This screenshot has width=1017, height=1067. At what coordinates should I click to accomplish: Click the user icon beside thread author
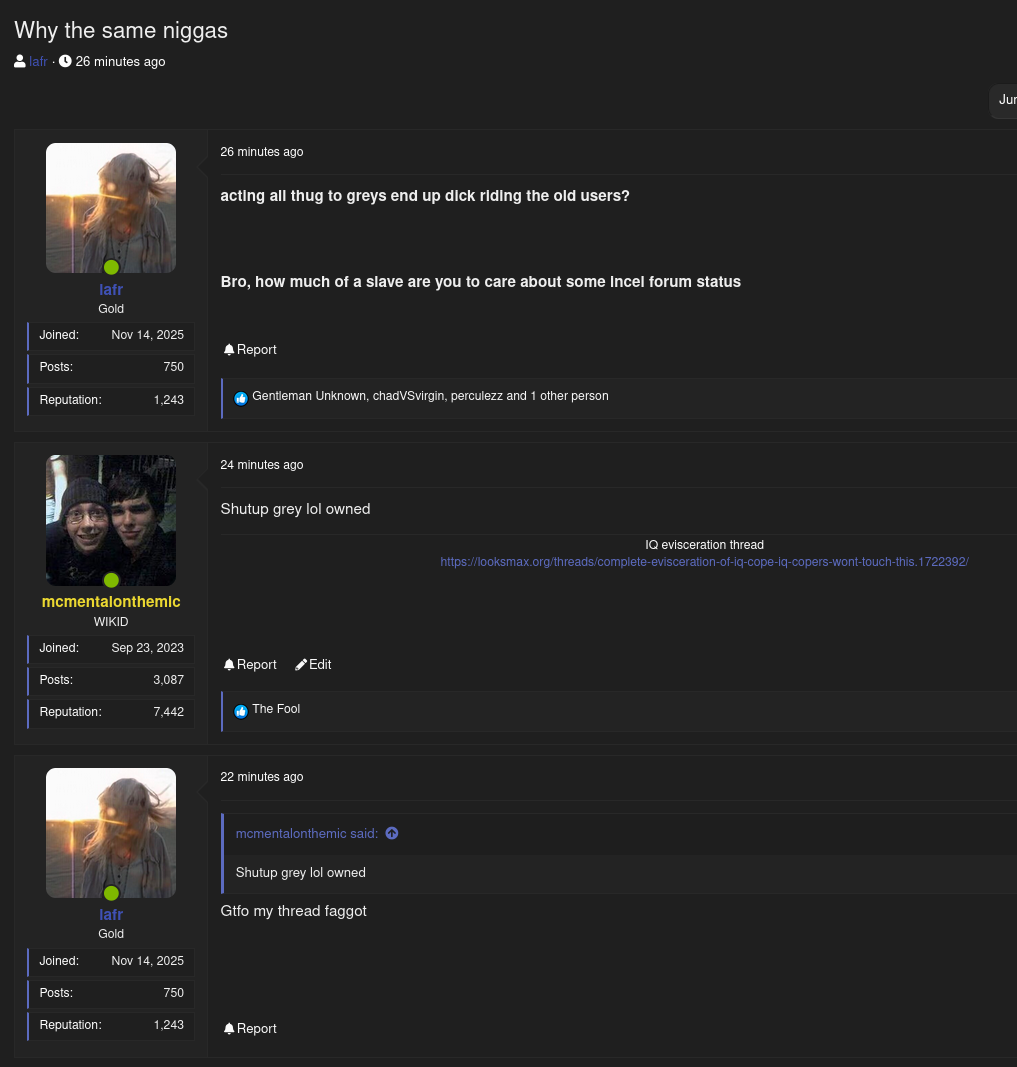(x=20, y=62)
